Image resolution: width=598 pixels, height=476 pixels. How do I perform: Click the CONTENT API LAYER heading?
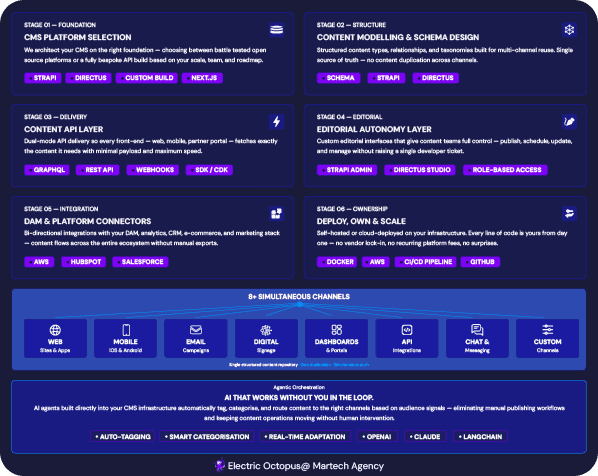(64, 129)
